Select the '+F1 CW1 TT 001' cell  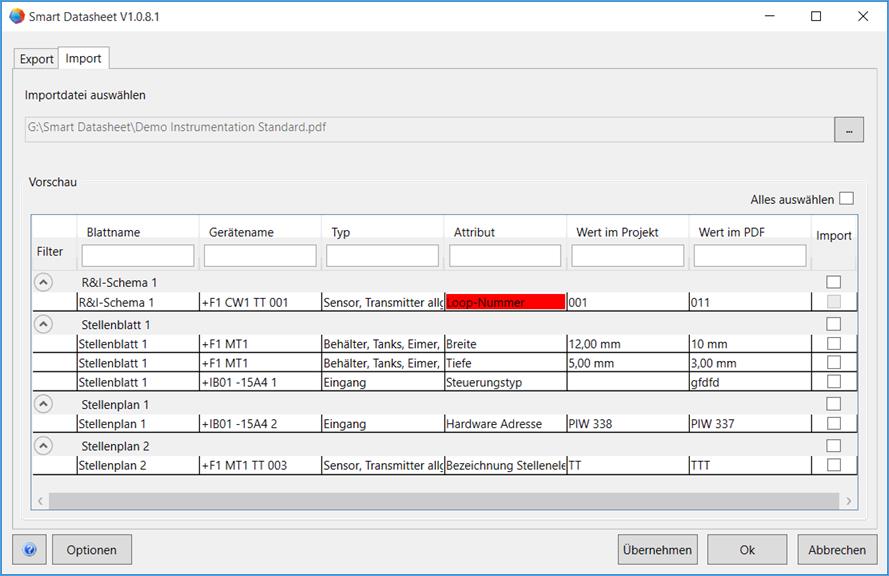point(260,302)
